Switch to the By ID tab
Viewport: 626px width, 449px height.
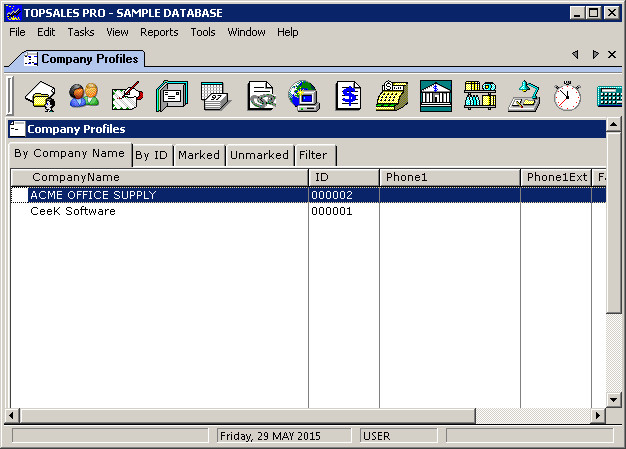pyautogui.click(x=151, y=155)
